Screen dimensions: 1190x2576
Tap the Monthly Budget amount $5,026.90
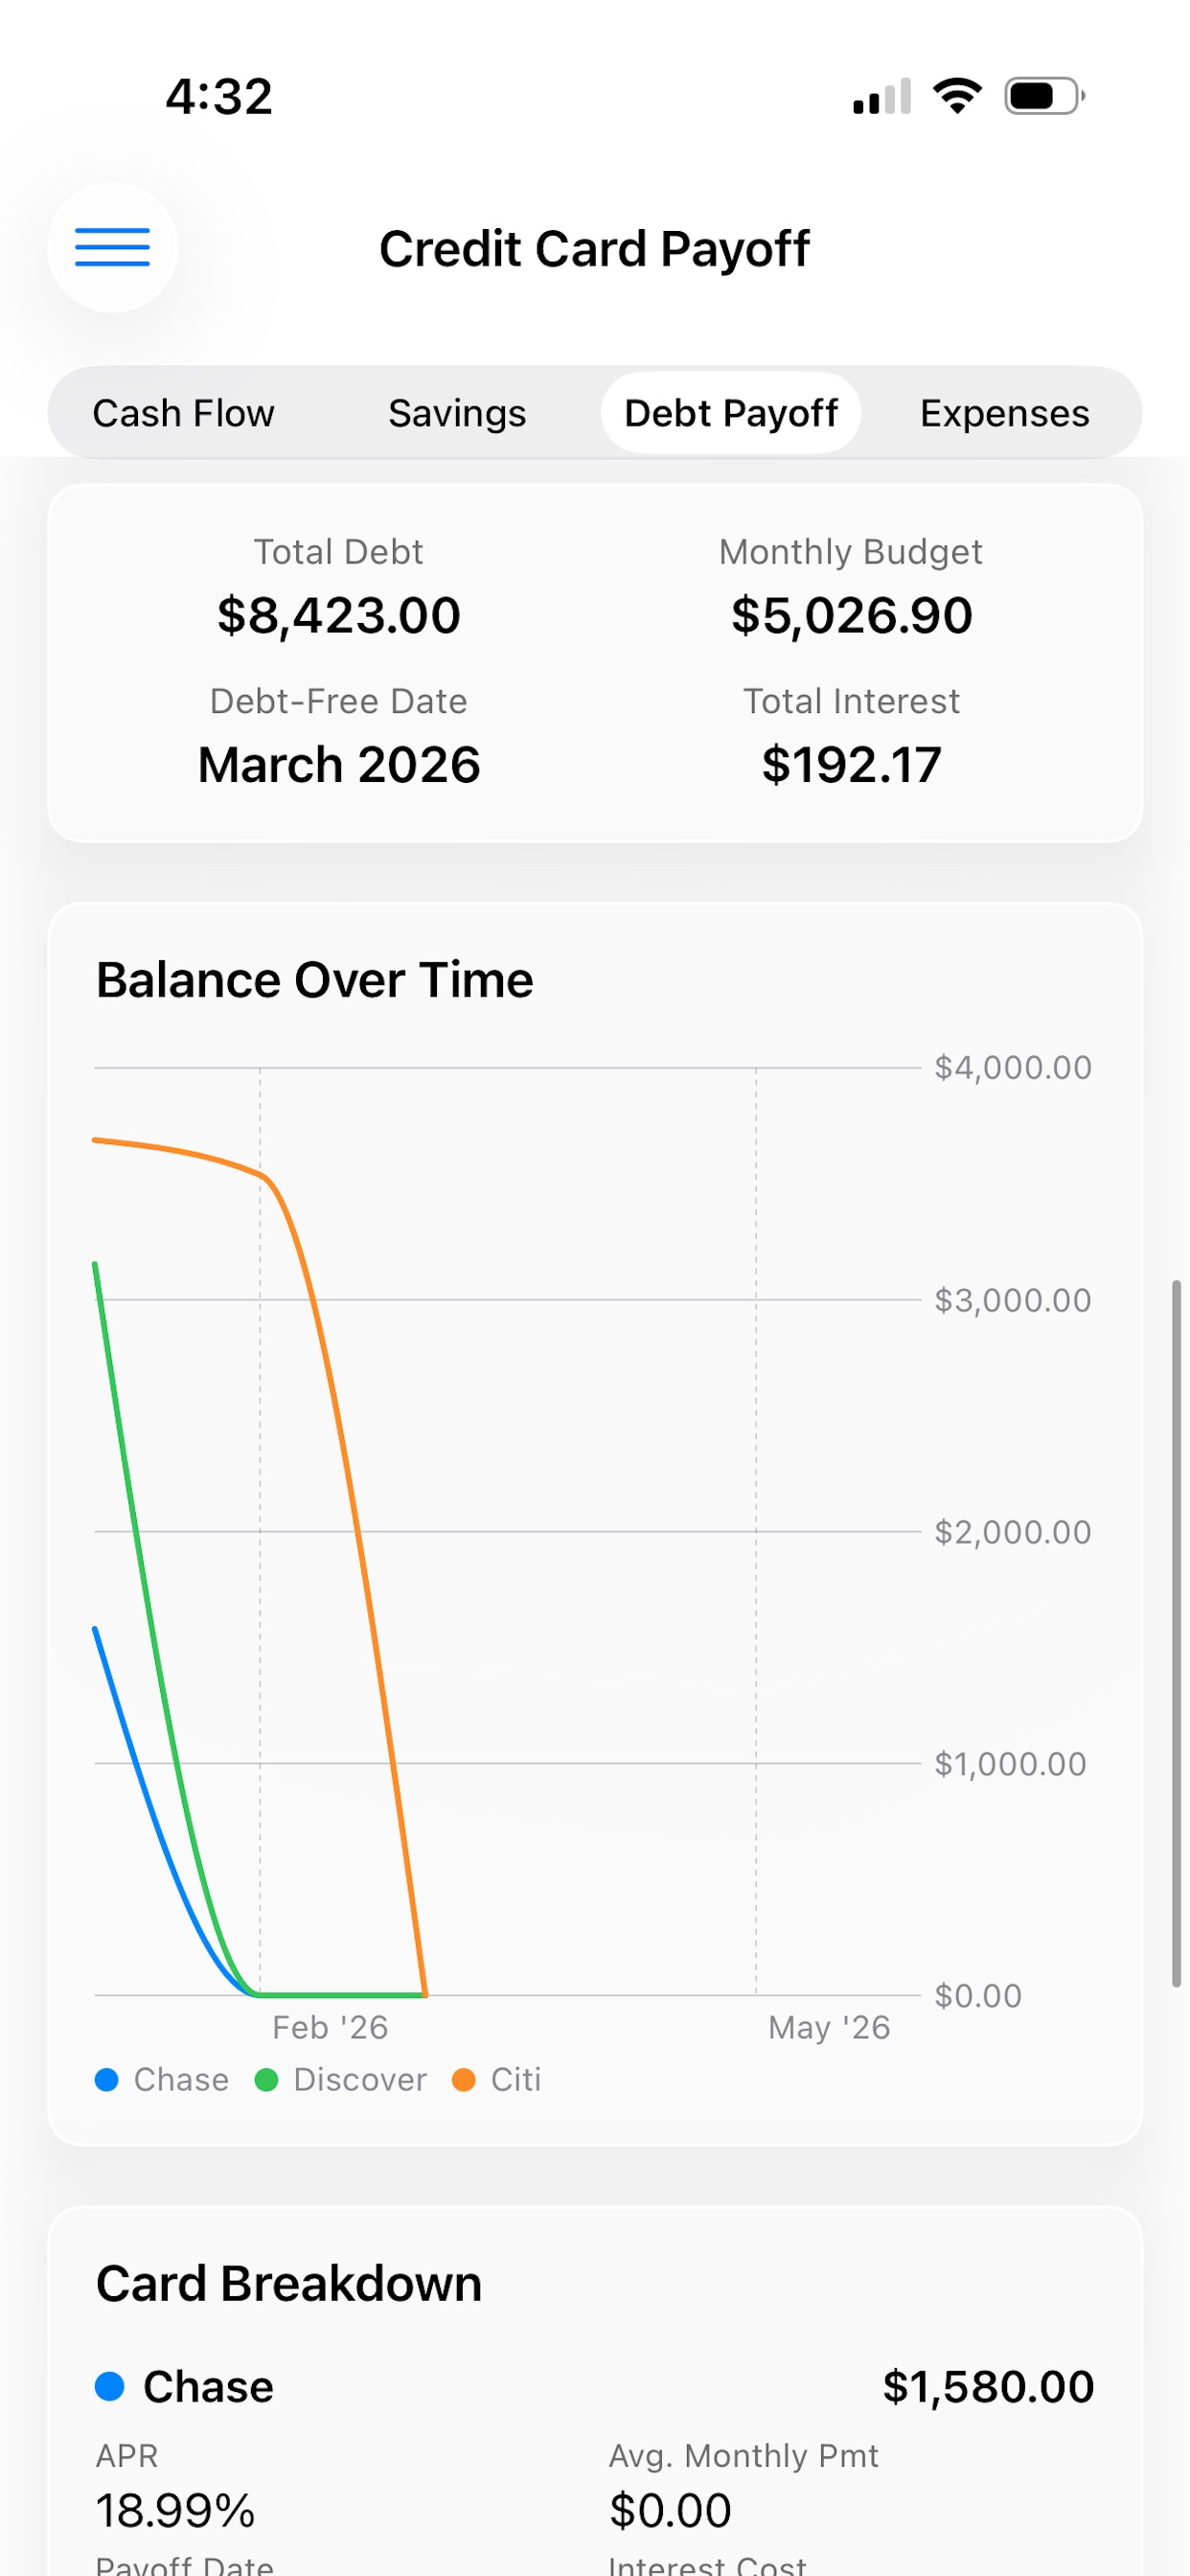[852, 615]
